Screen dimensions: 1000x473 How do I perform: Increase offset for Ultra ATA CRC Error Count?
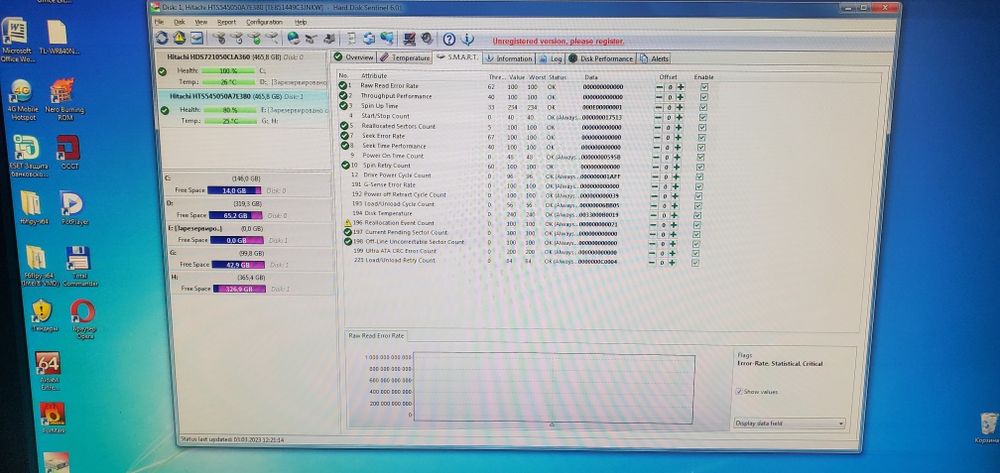point(673,252)
